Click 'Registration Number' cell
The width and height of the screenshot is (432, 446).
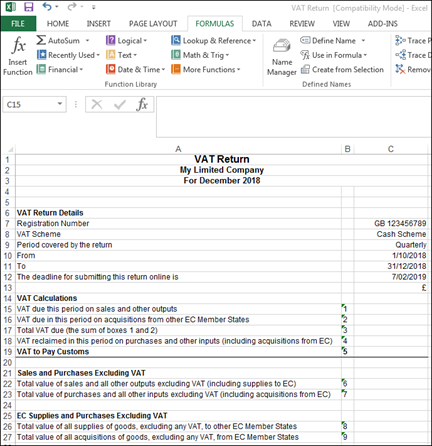pos(178,223)
